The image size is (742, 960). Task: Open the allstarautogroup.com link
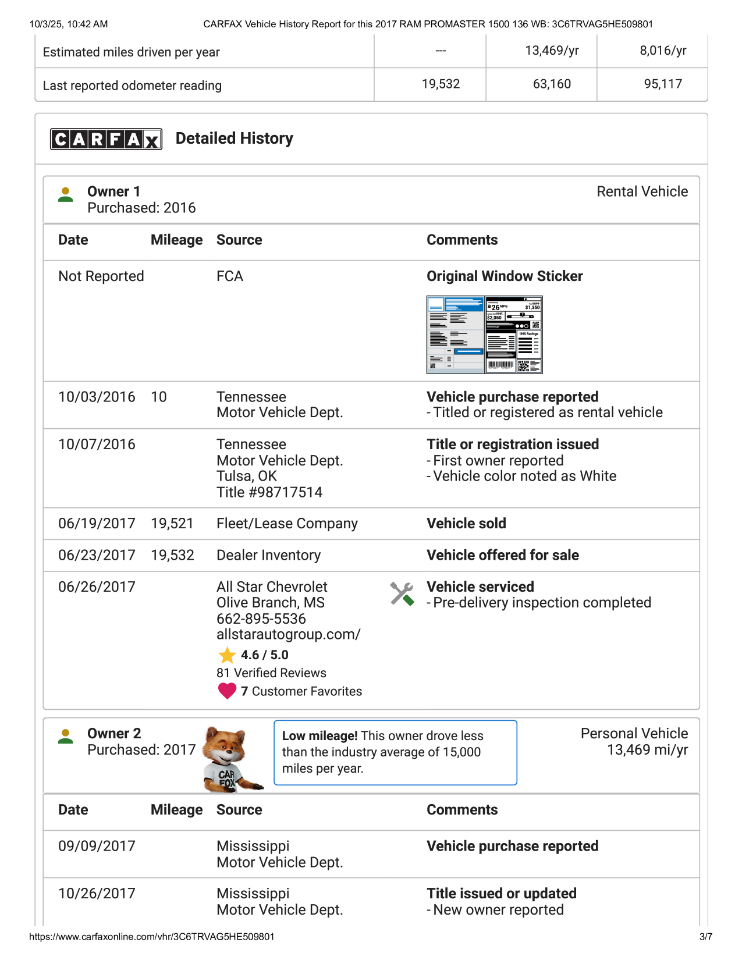(x=288, y=635)
